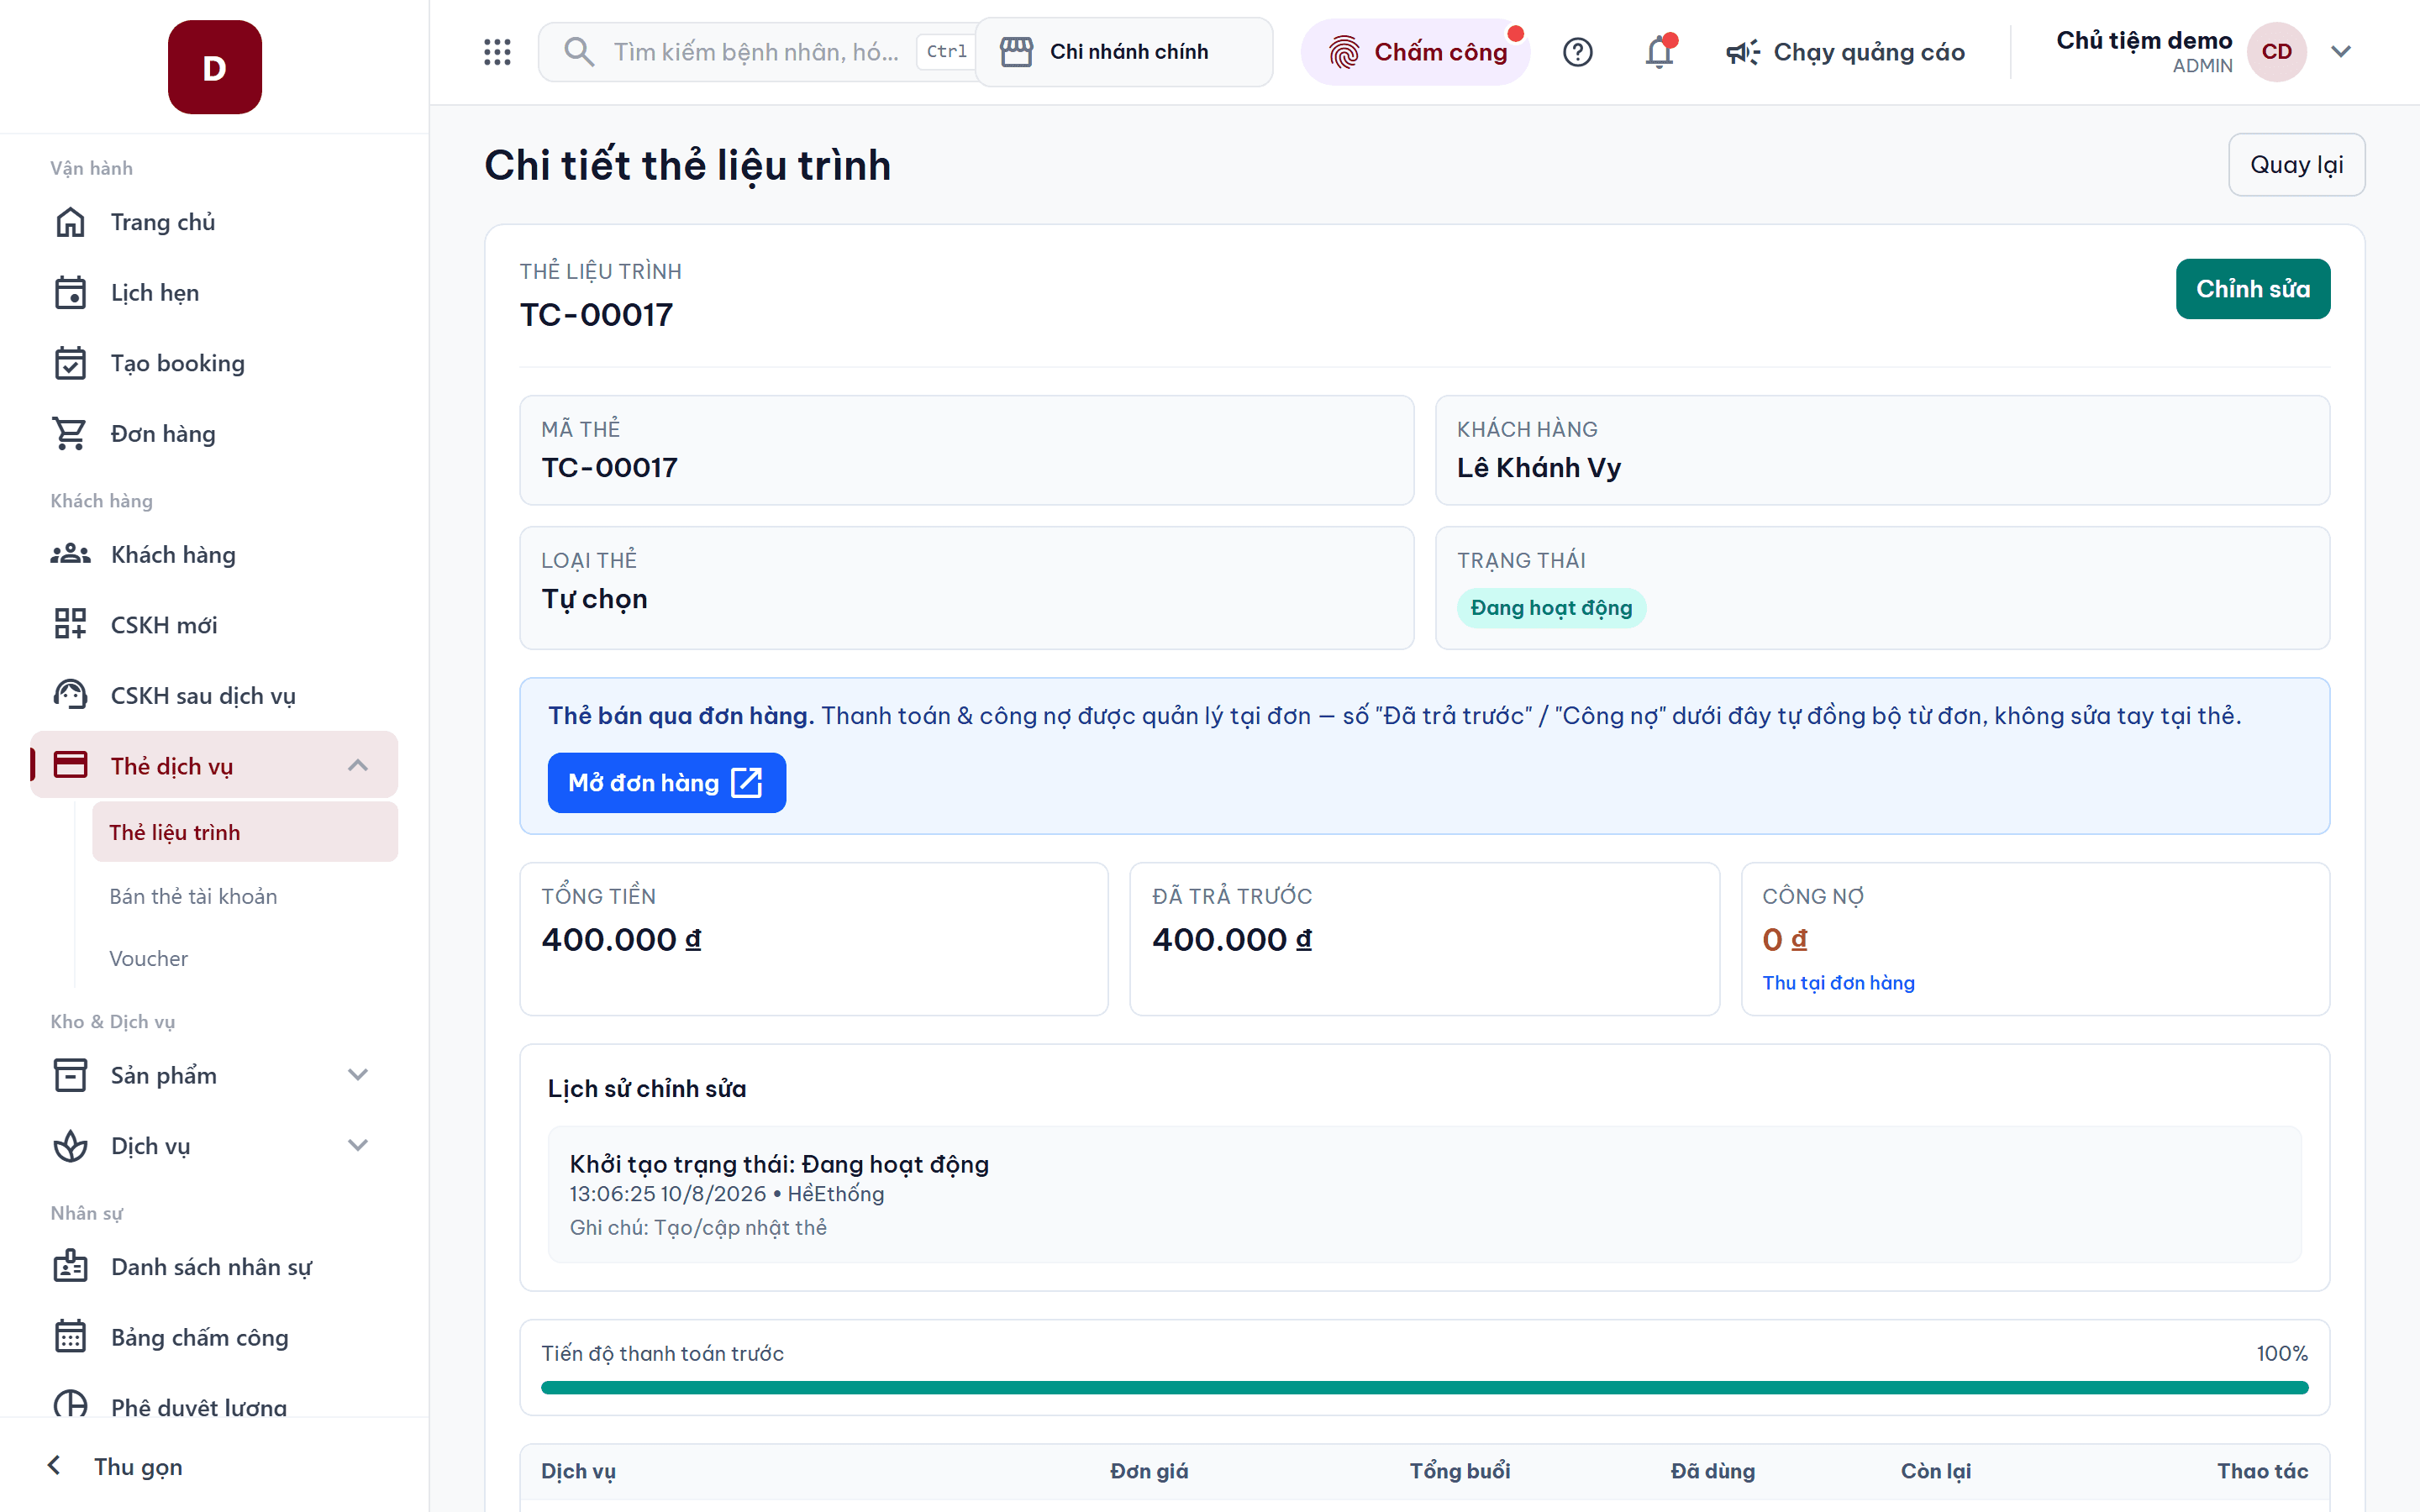Click the Chỉnh sửa button
Screen dimensions: 2420x1512
pyautogui.click(x=2252, y=289)
